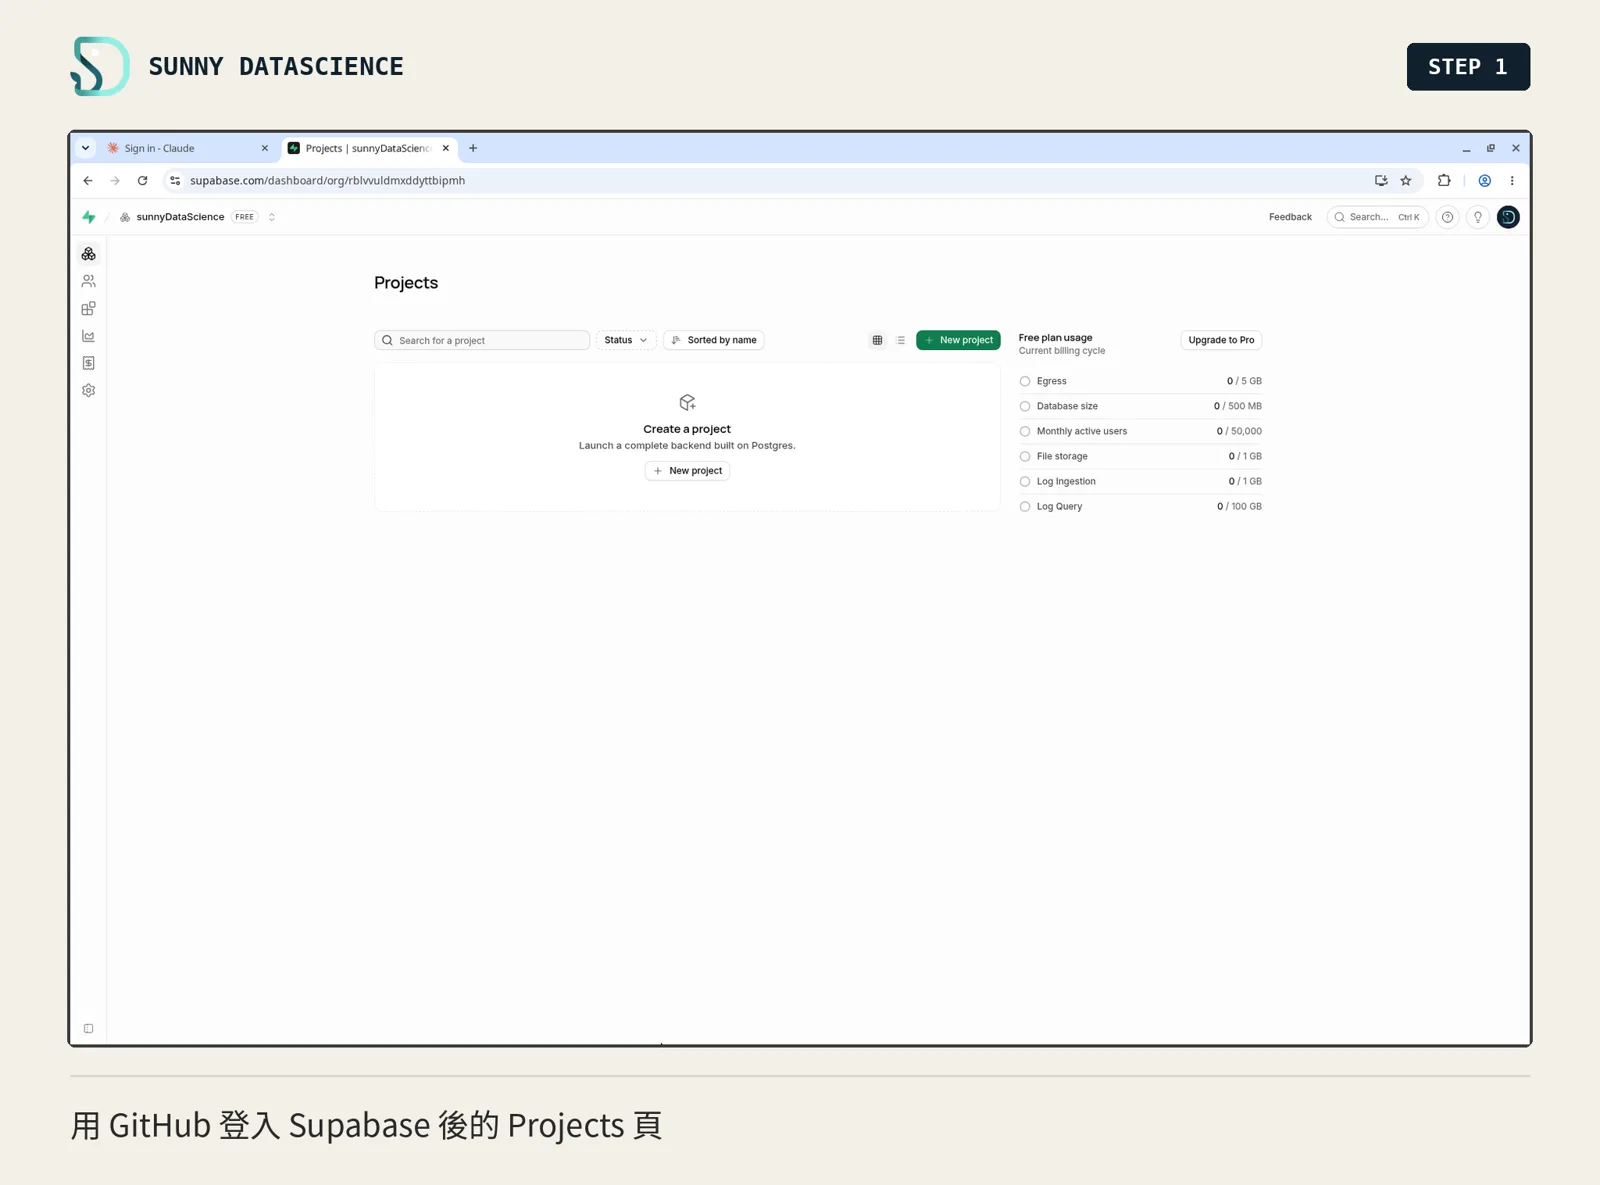
Task: Close the Sign in - Claude tab
Action: pyautogui.click(x=265, y=148)
